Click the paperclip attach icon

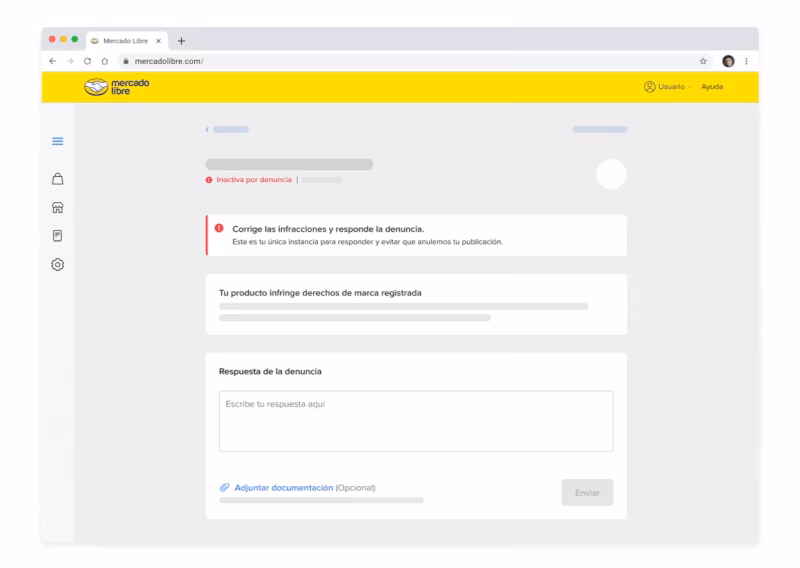point(224,488)
